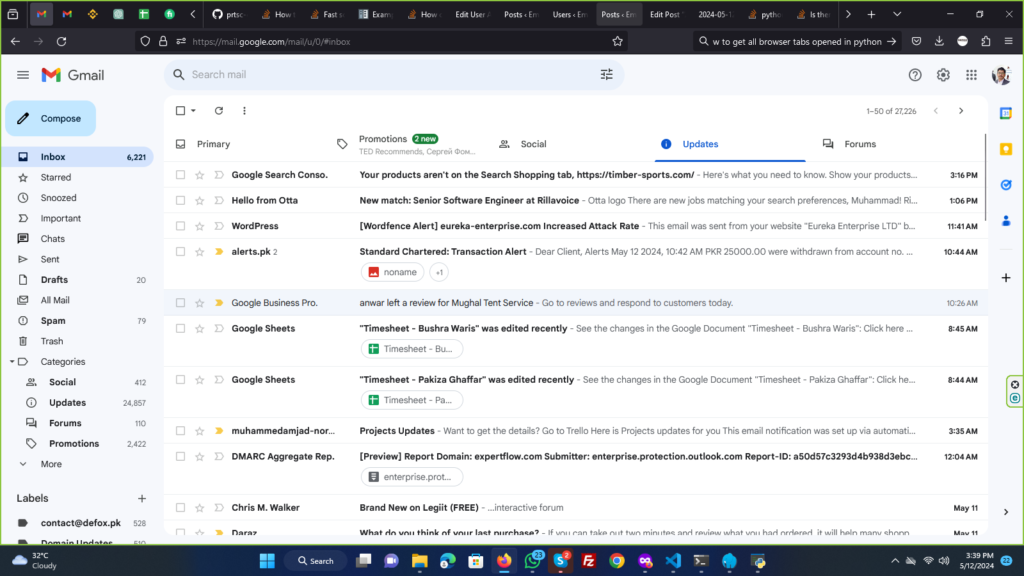Open Gmail settings gear icon
Screen dimensions: 1024x576
tap(943, 75)
